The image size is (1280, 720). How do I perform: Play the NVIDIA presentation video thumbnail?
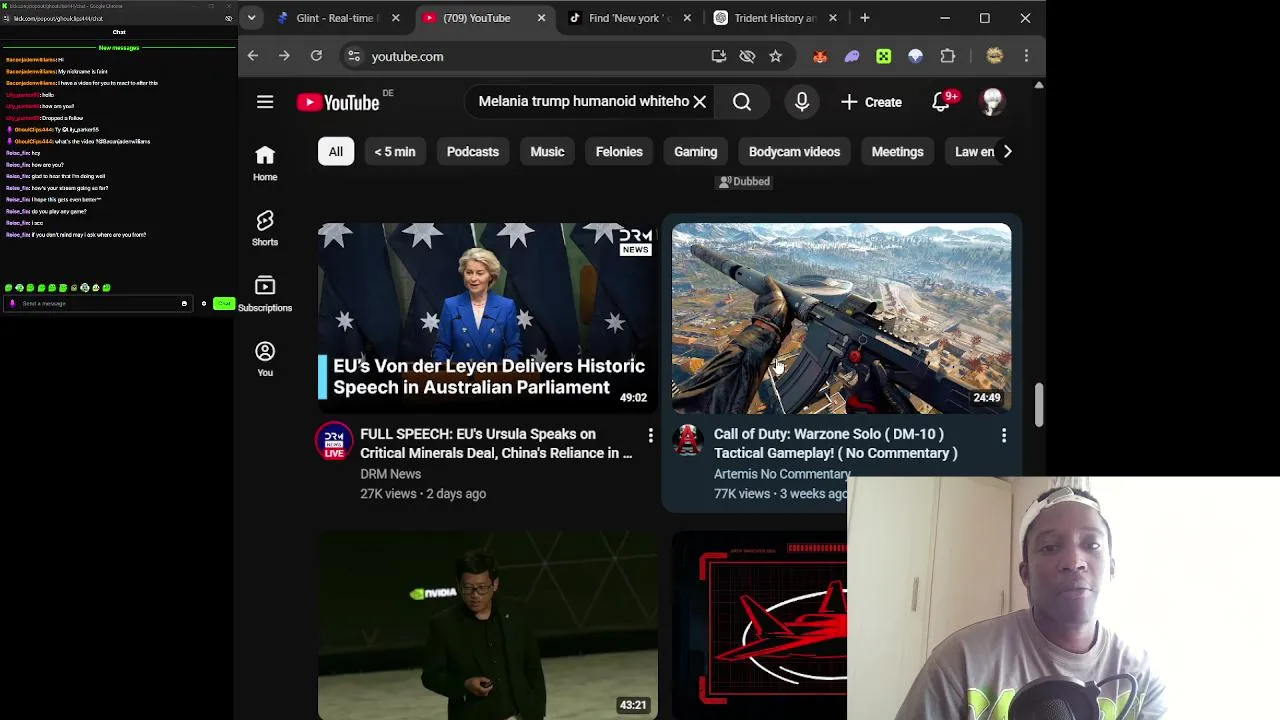488,625
